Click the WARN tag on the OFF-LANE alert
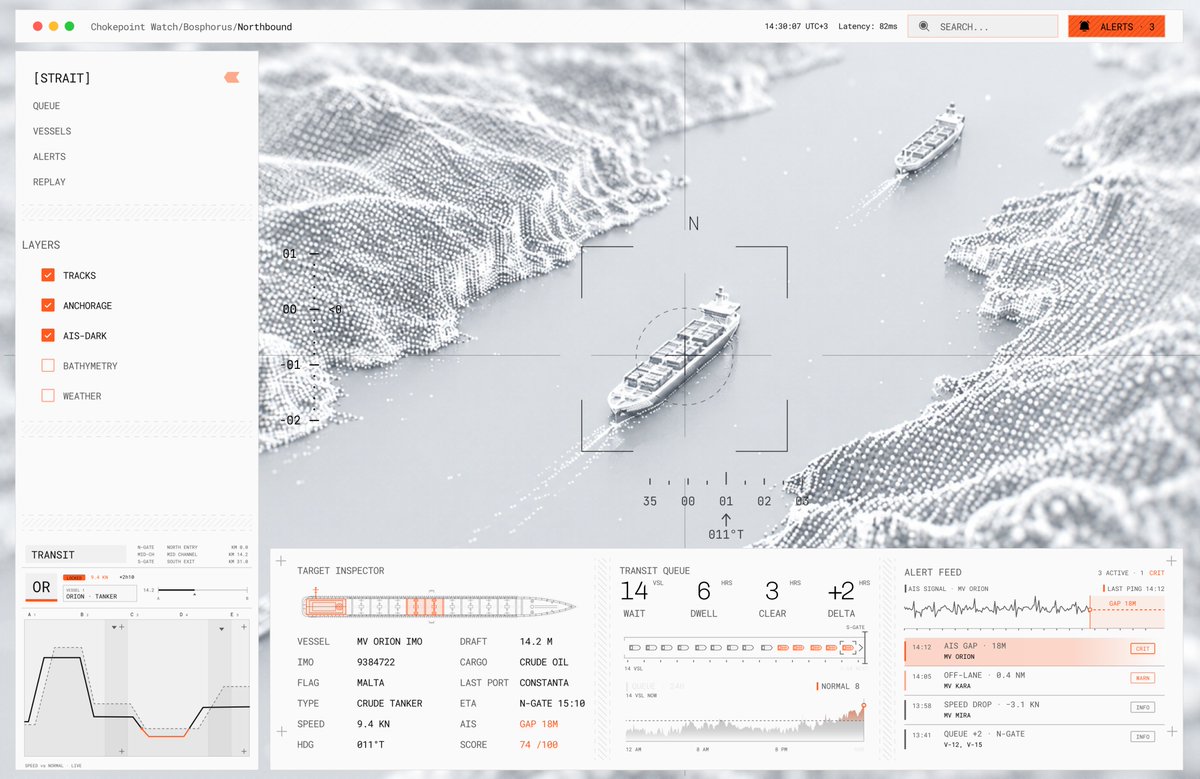 click(1141, 678)
